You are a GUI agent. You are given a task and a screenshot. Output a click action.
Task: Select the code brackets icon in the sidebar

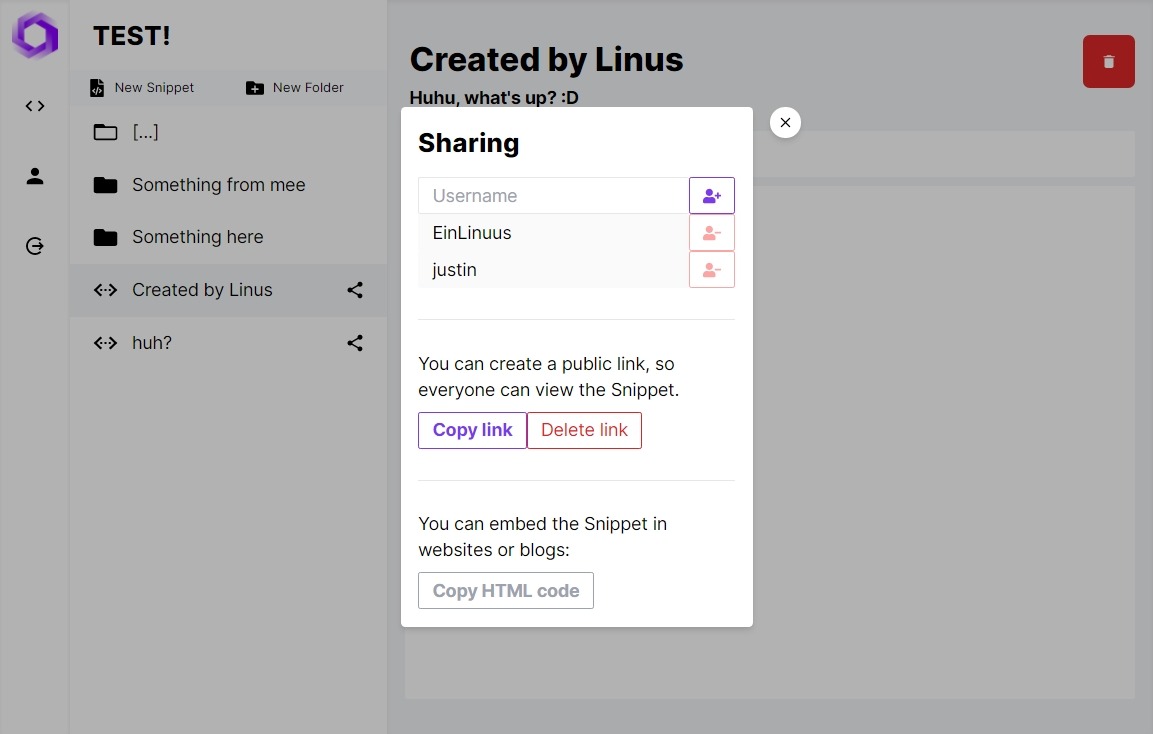pyautogui.click(x=34, y=105)
